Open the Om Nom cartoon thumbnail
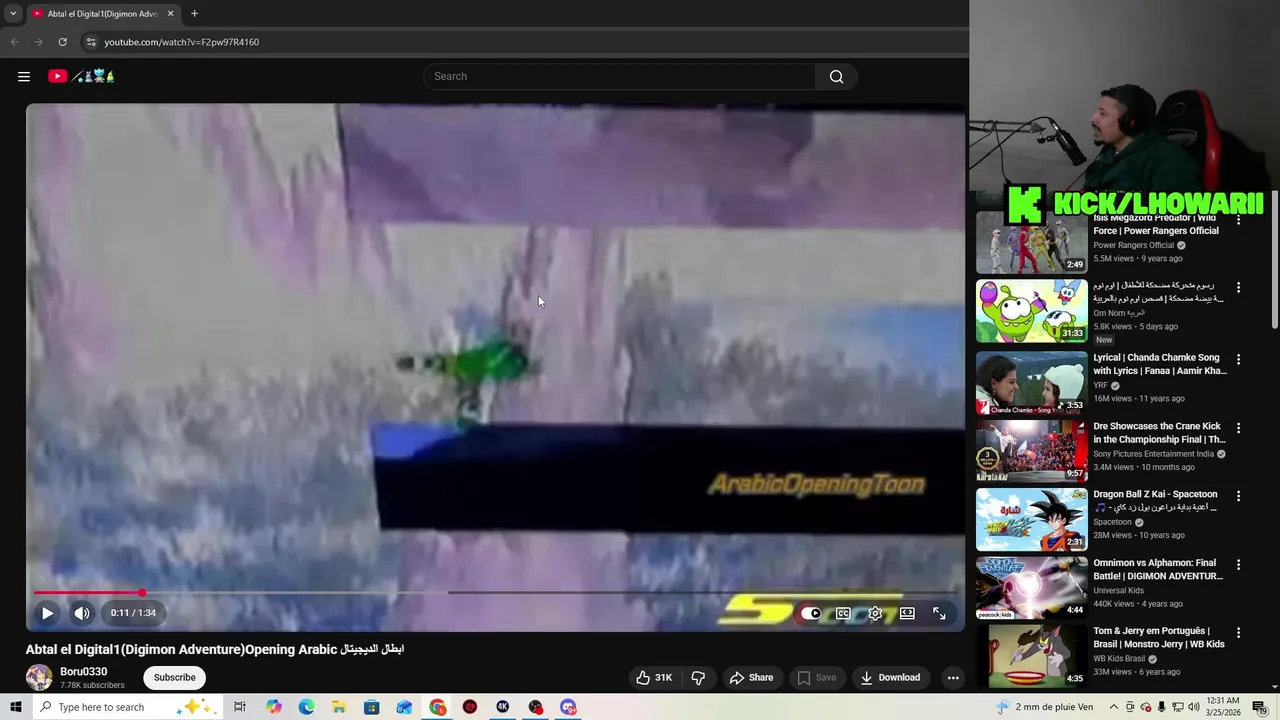The image size is (1280, 720). [x=1031, y=311]
